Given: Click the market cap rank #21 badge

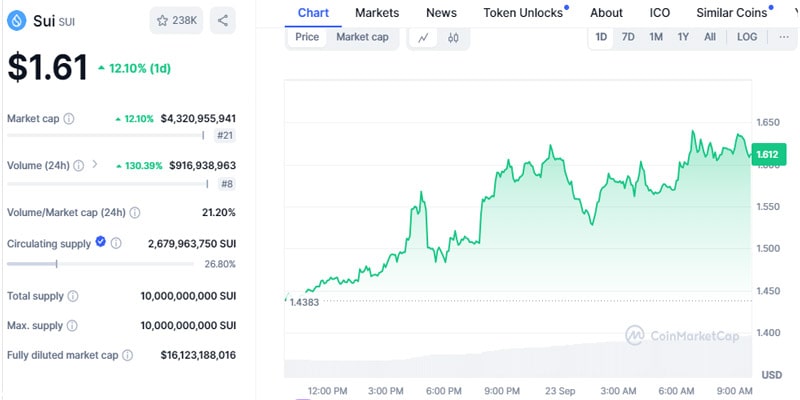Looking at the screenshot, I should point(225,136).
